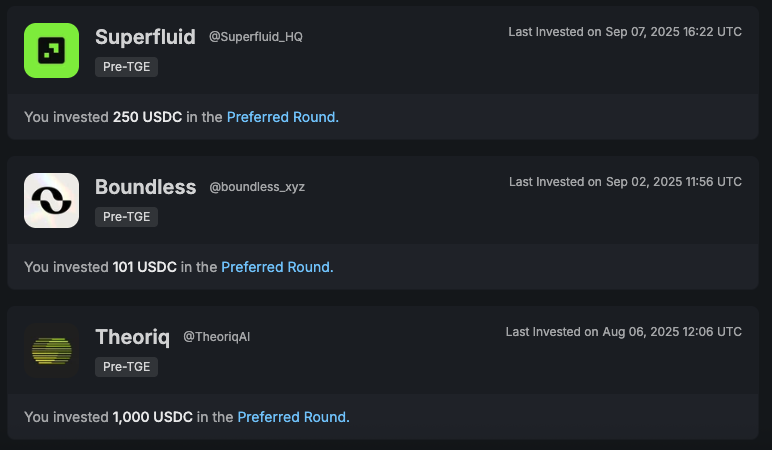Image resolution: width=772 pixels, height=450 pixels.
Task: Open Theoriq's Preferred Round link
Action: [293, 417]
